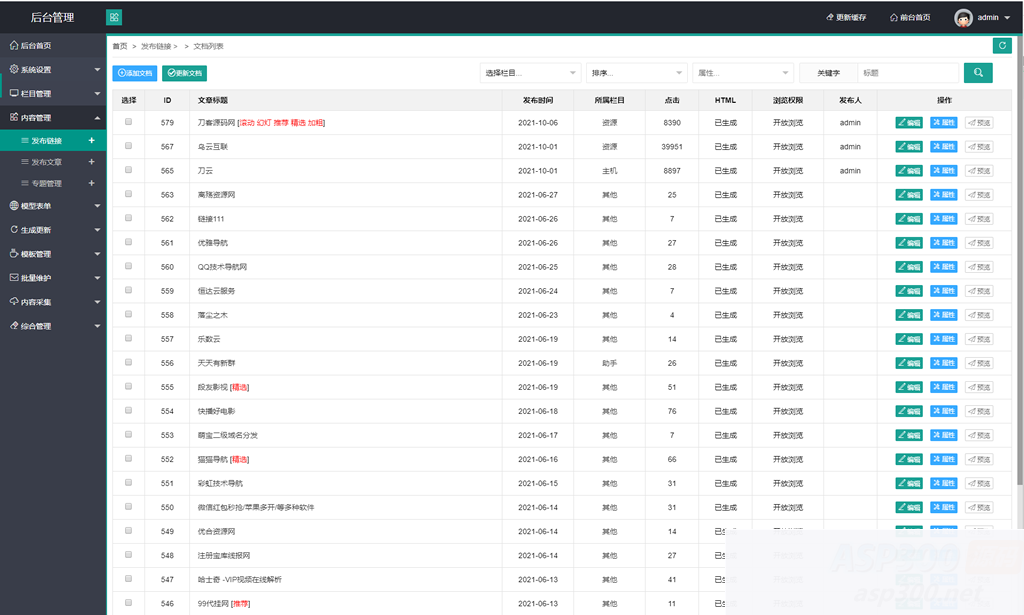Tick the checkbox for row ID 560
This screenshot has width=1024, height=615.
click(x=128, y=266)
